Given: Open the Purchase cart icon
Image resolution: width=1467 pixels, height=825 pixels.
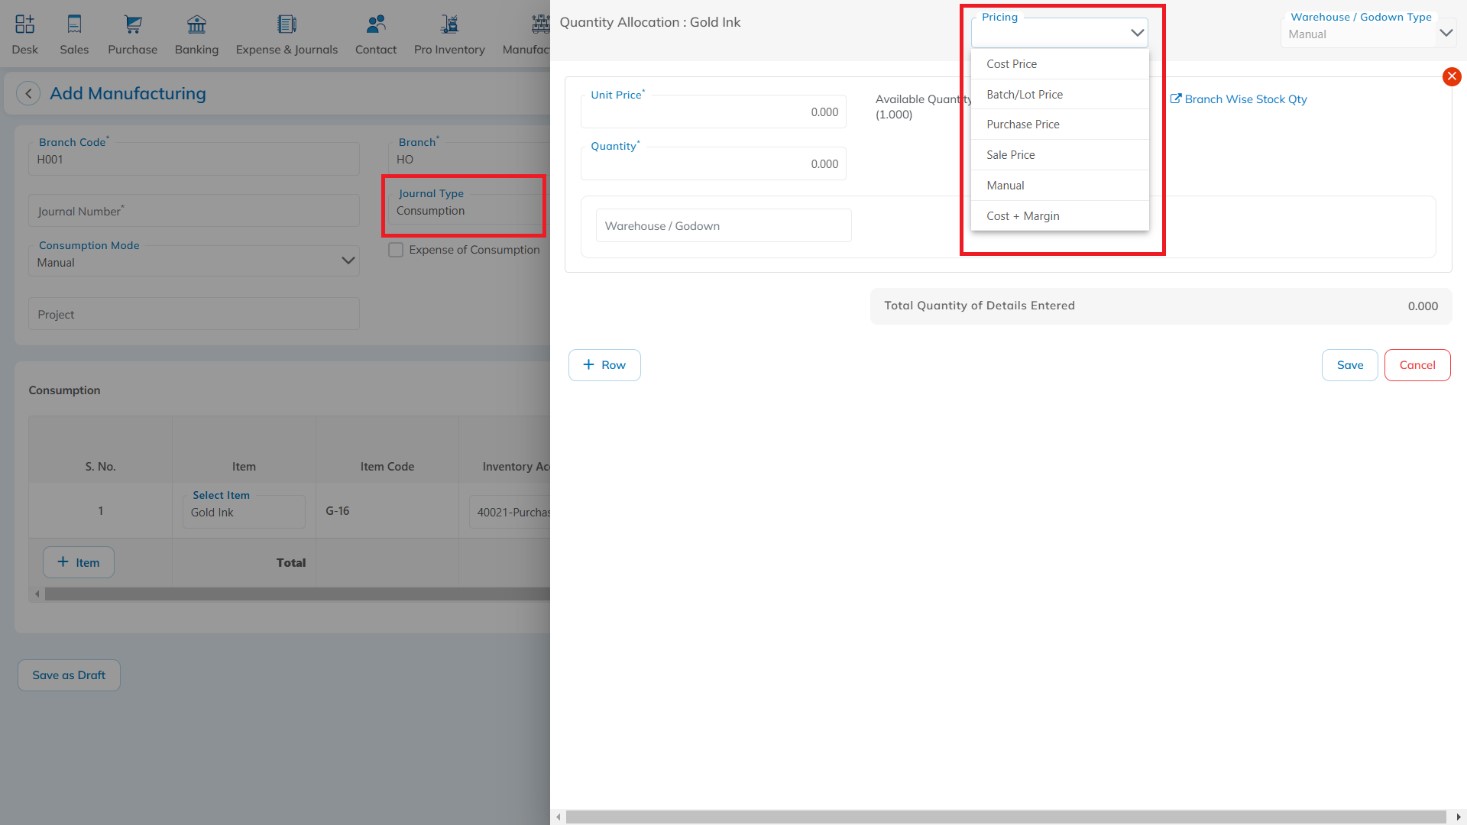Looking at the screenshot, I should (132, 24).
